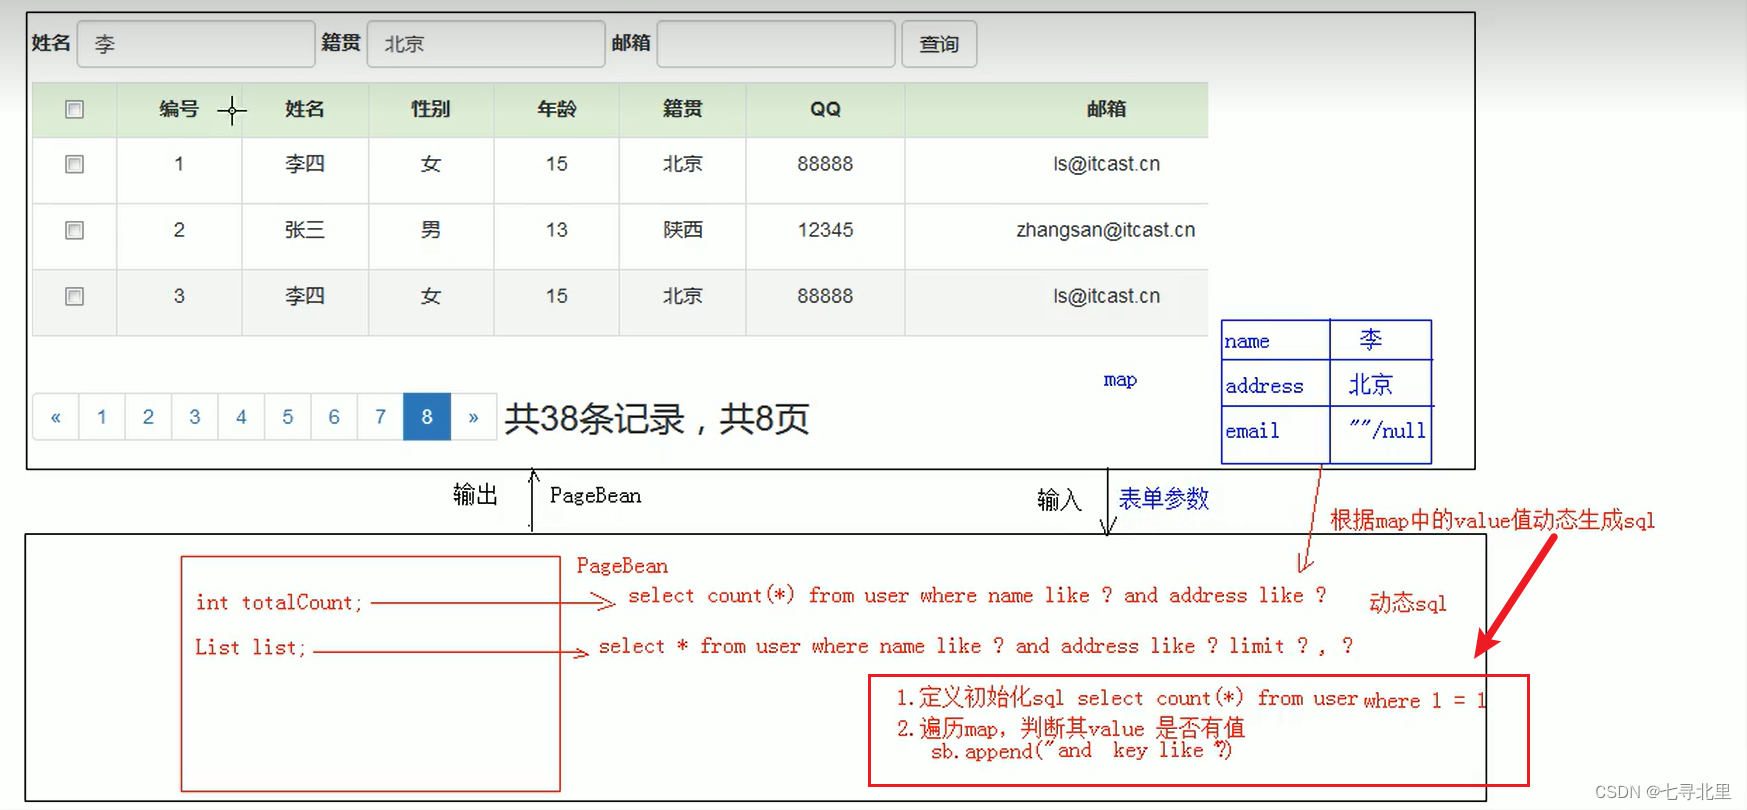
Task: Click 共38条记录，共8页 summary text
Action: 657,418
